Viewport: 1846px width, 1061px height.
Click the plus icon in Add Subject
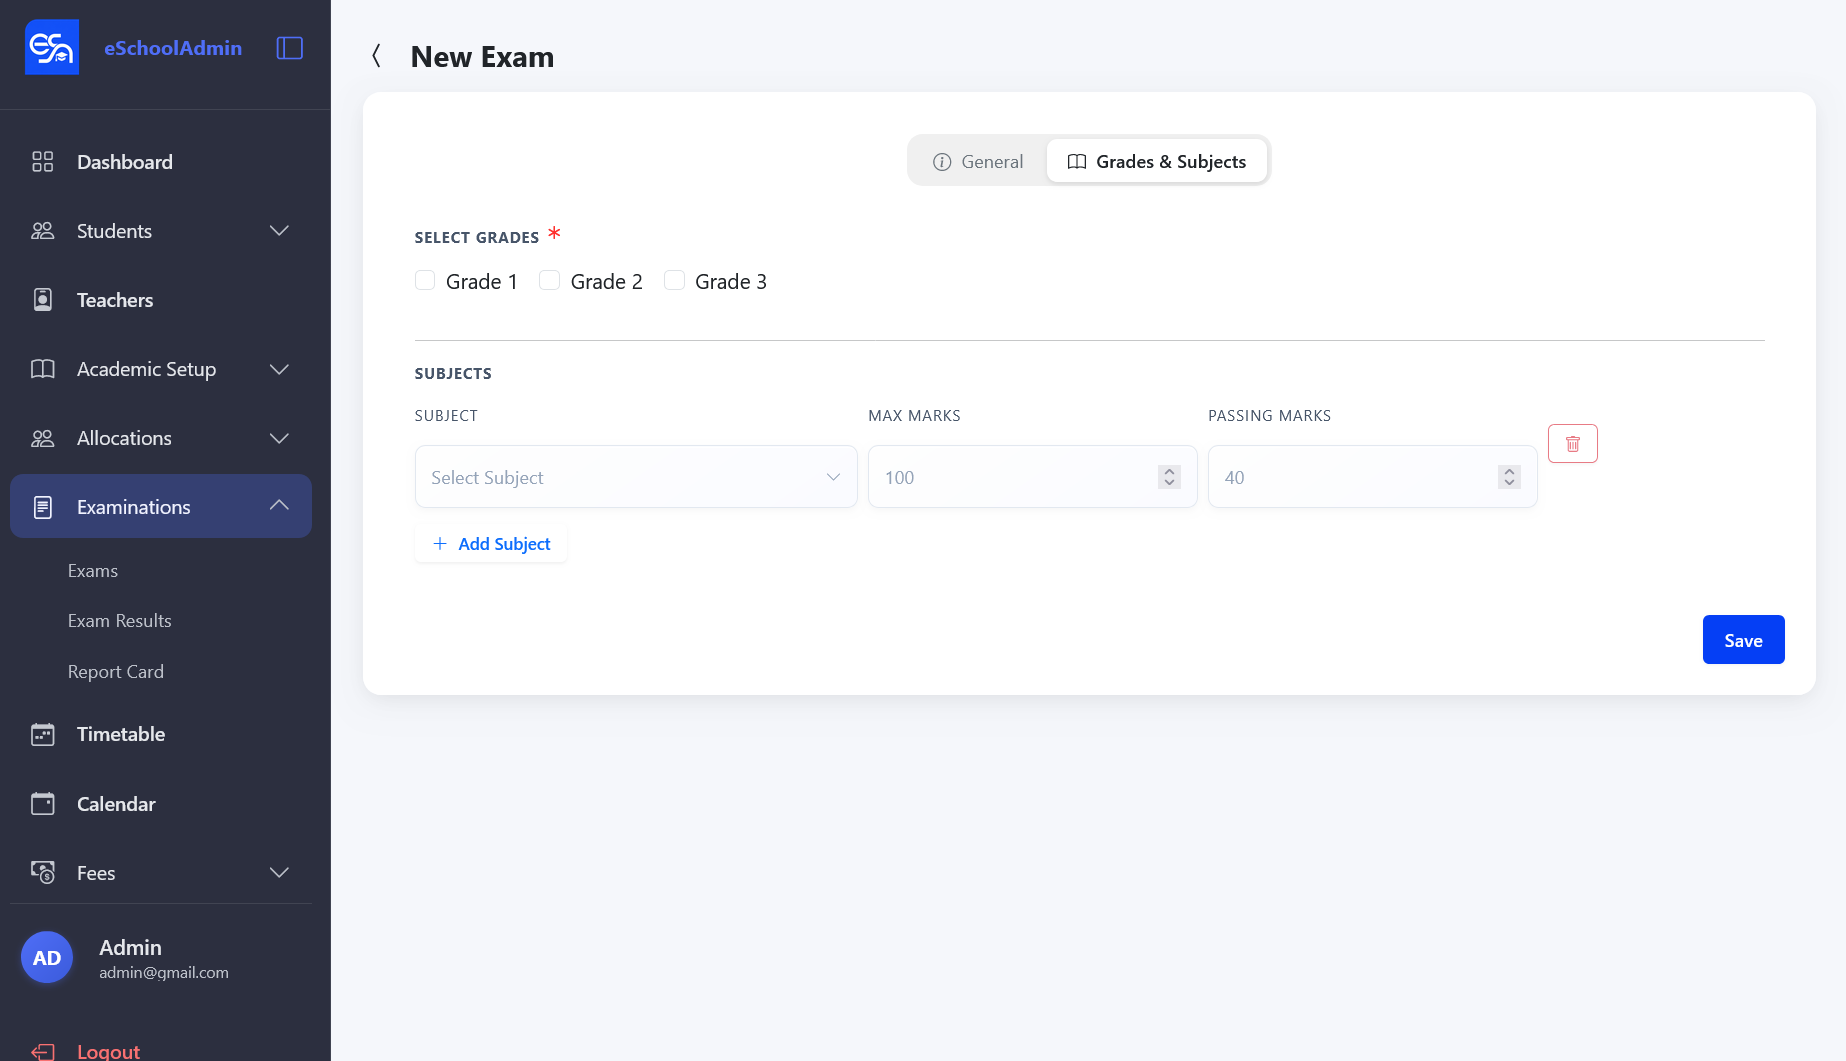click(440, 544)
